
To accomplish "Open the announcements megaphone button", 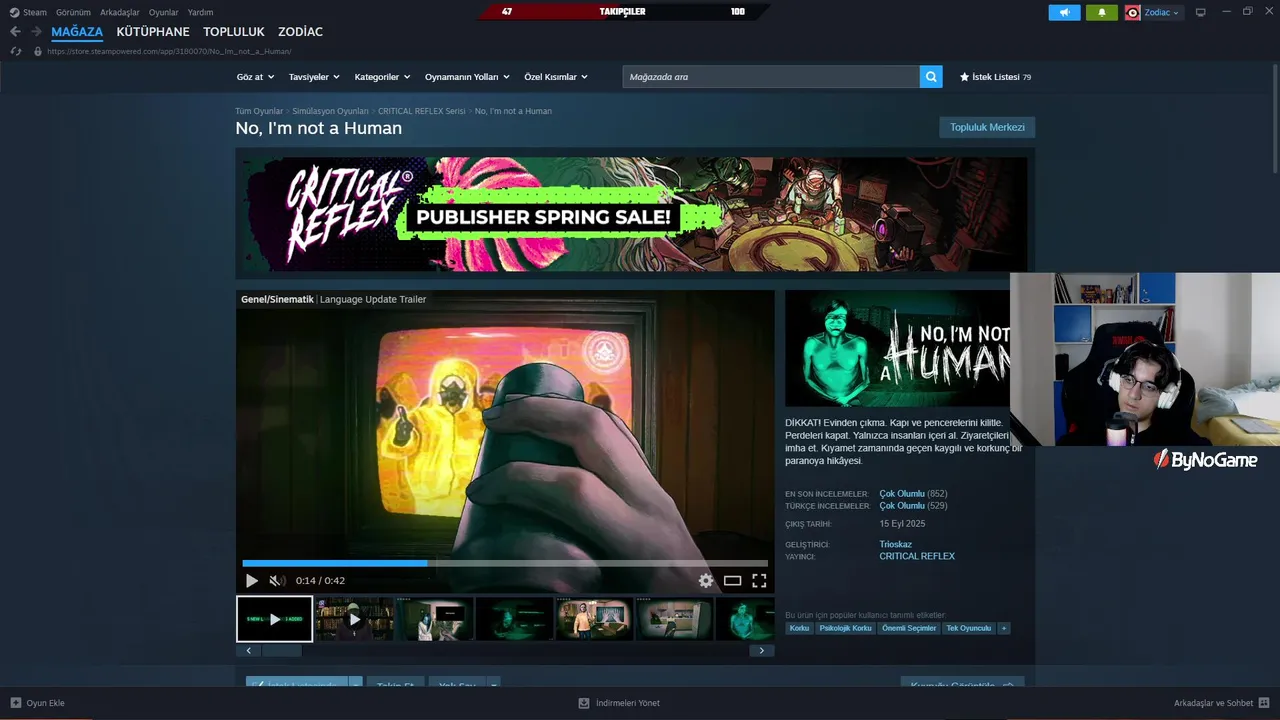I will (1064, 12).
